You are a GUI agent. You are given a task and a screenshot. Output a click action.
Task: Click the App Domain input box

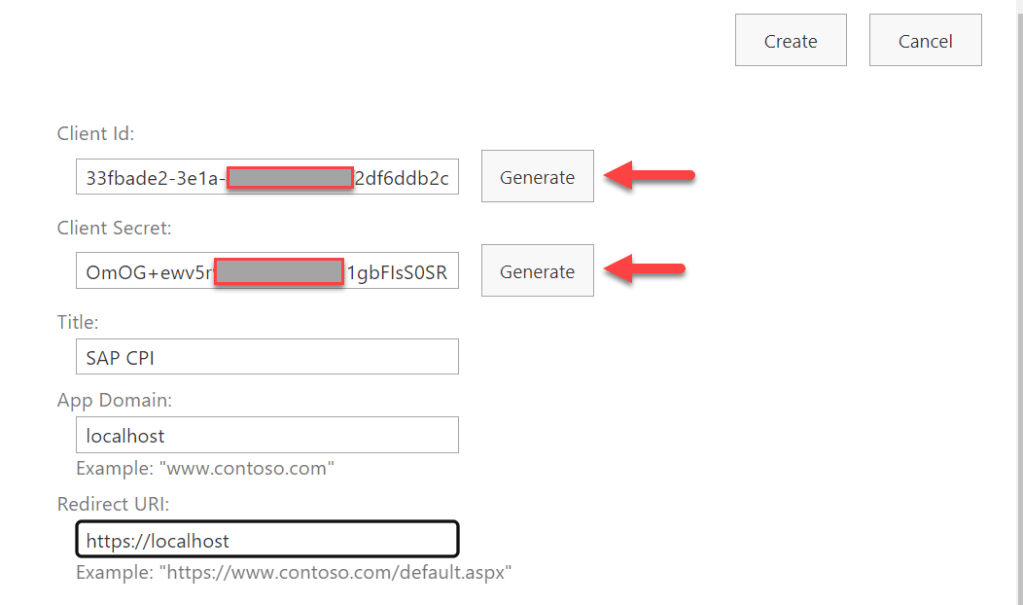[267, 435]
